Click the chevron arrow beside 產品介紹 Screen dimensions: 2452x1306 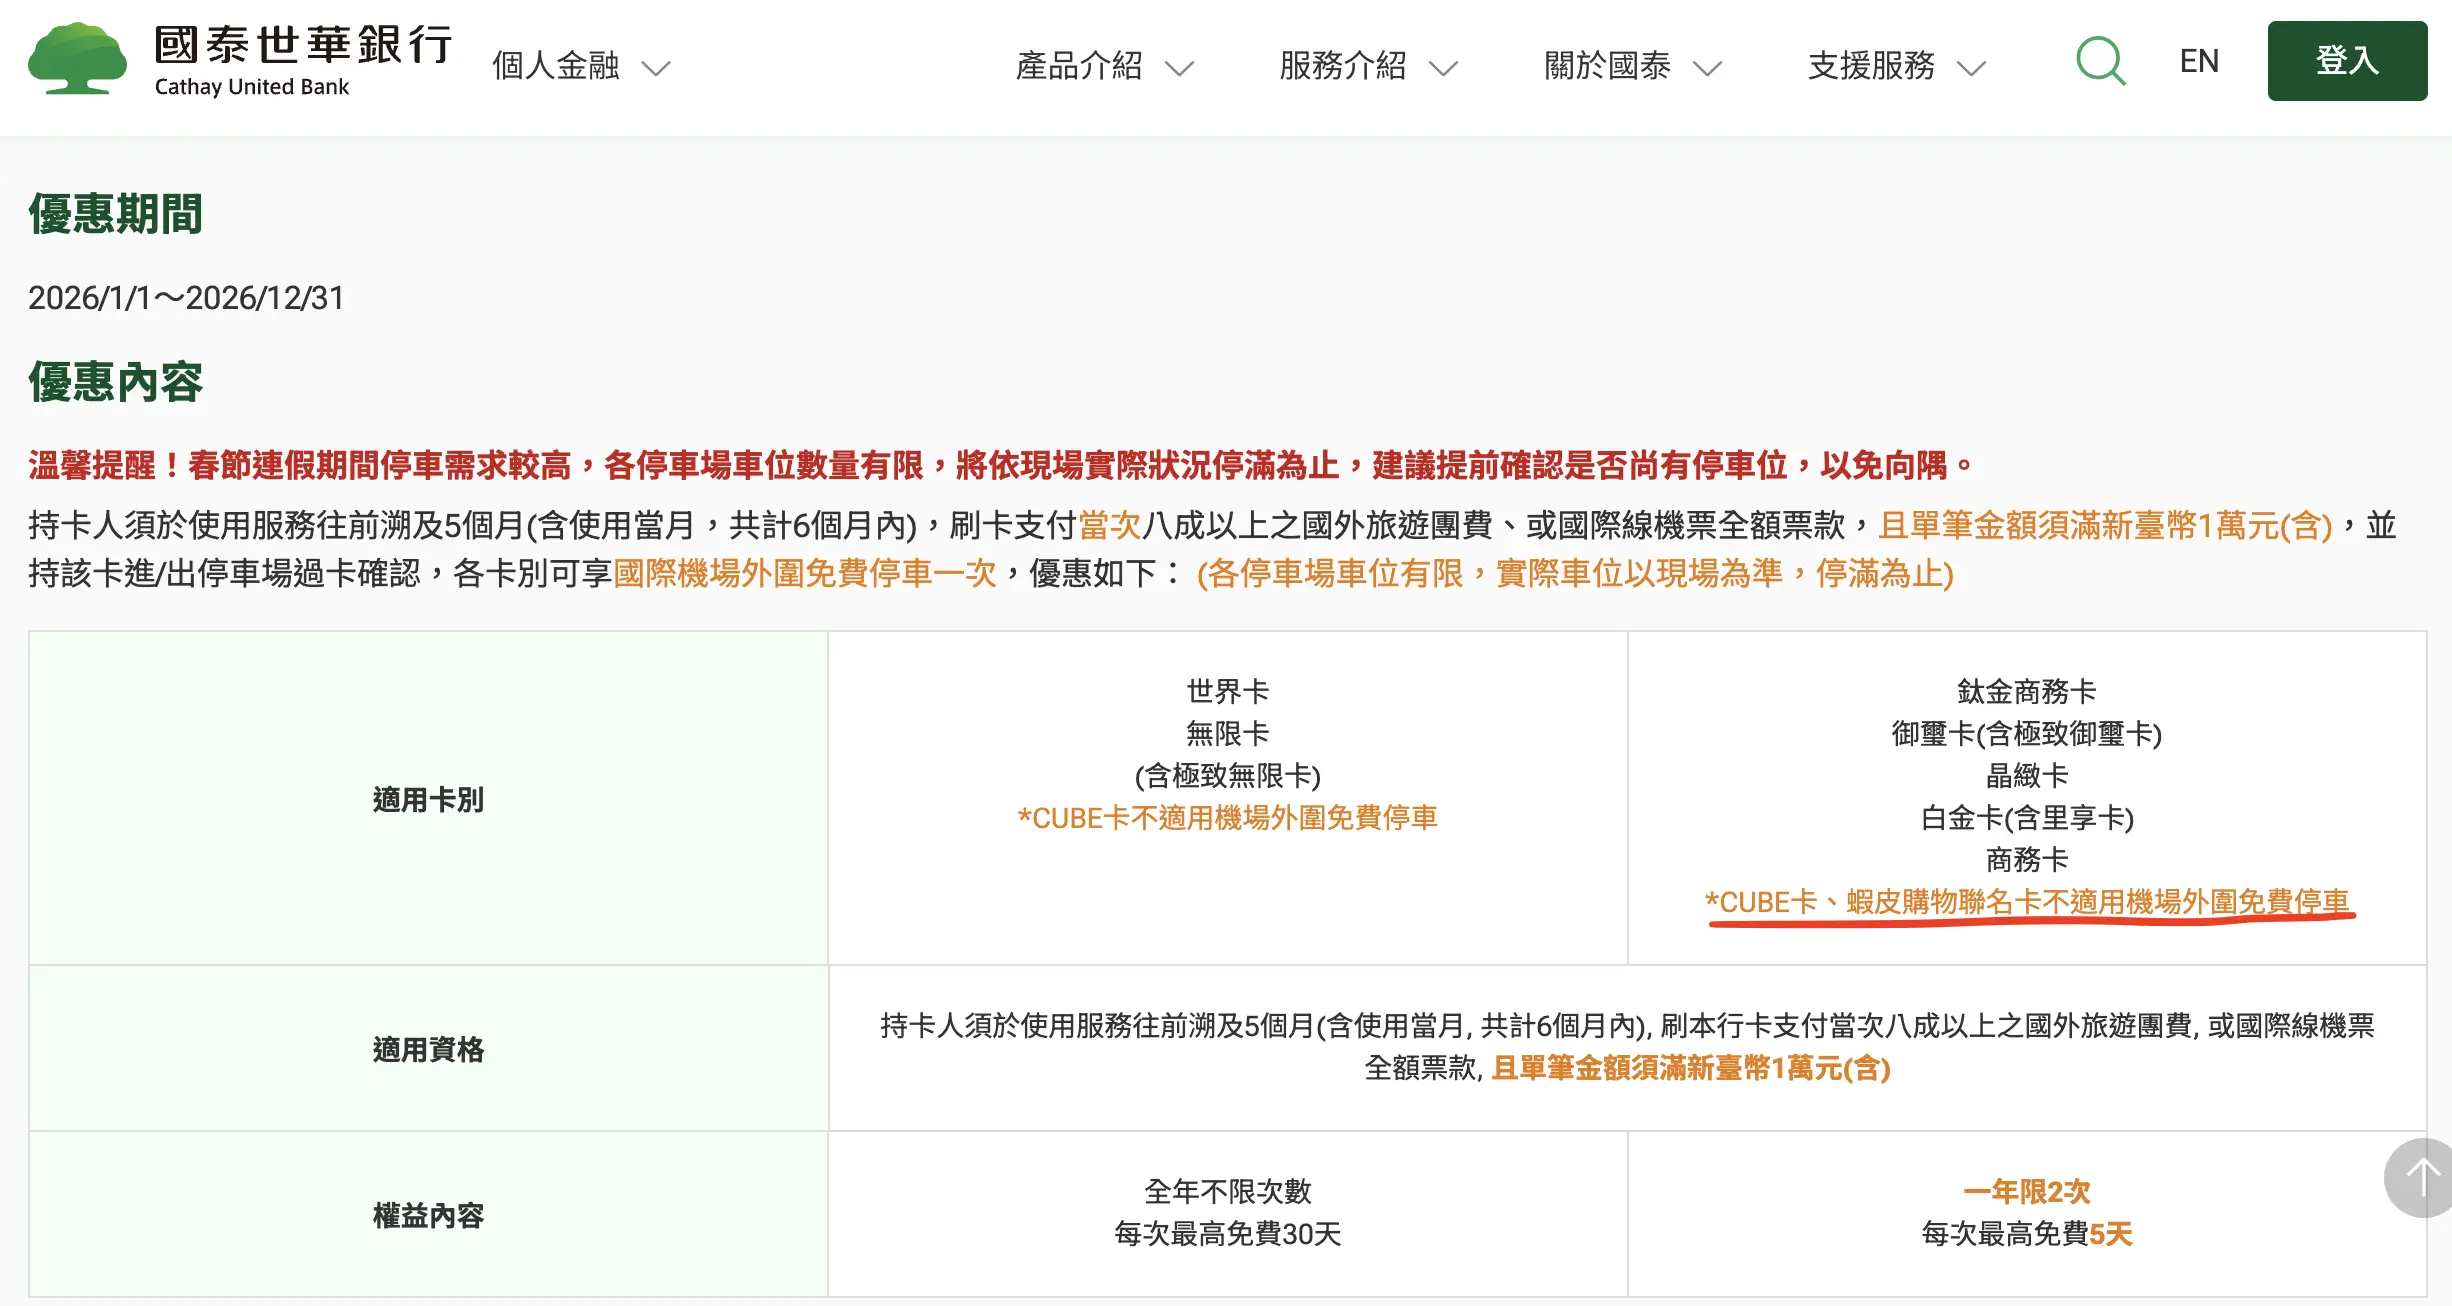(x=1180, y=68)
